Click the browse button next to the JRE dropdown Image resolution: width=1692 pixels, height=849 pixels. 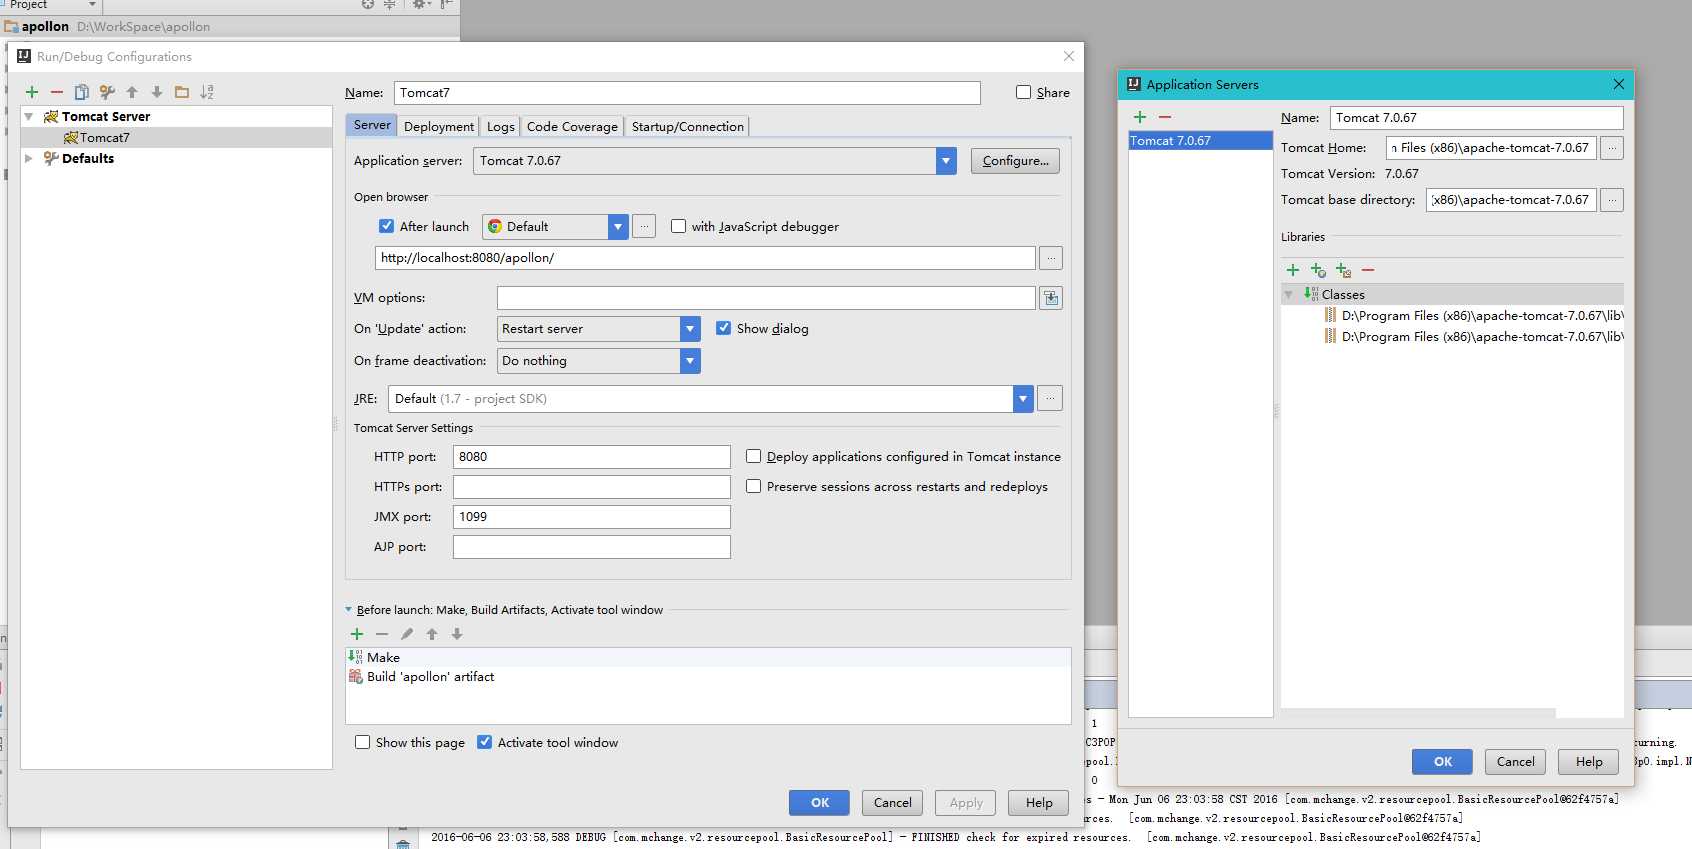[1050, 399]
